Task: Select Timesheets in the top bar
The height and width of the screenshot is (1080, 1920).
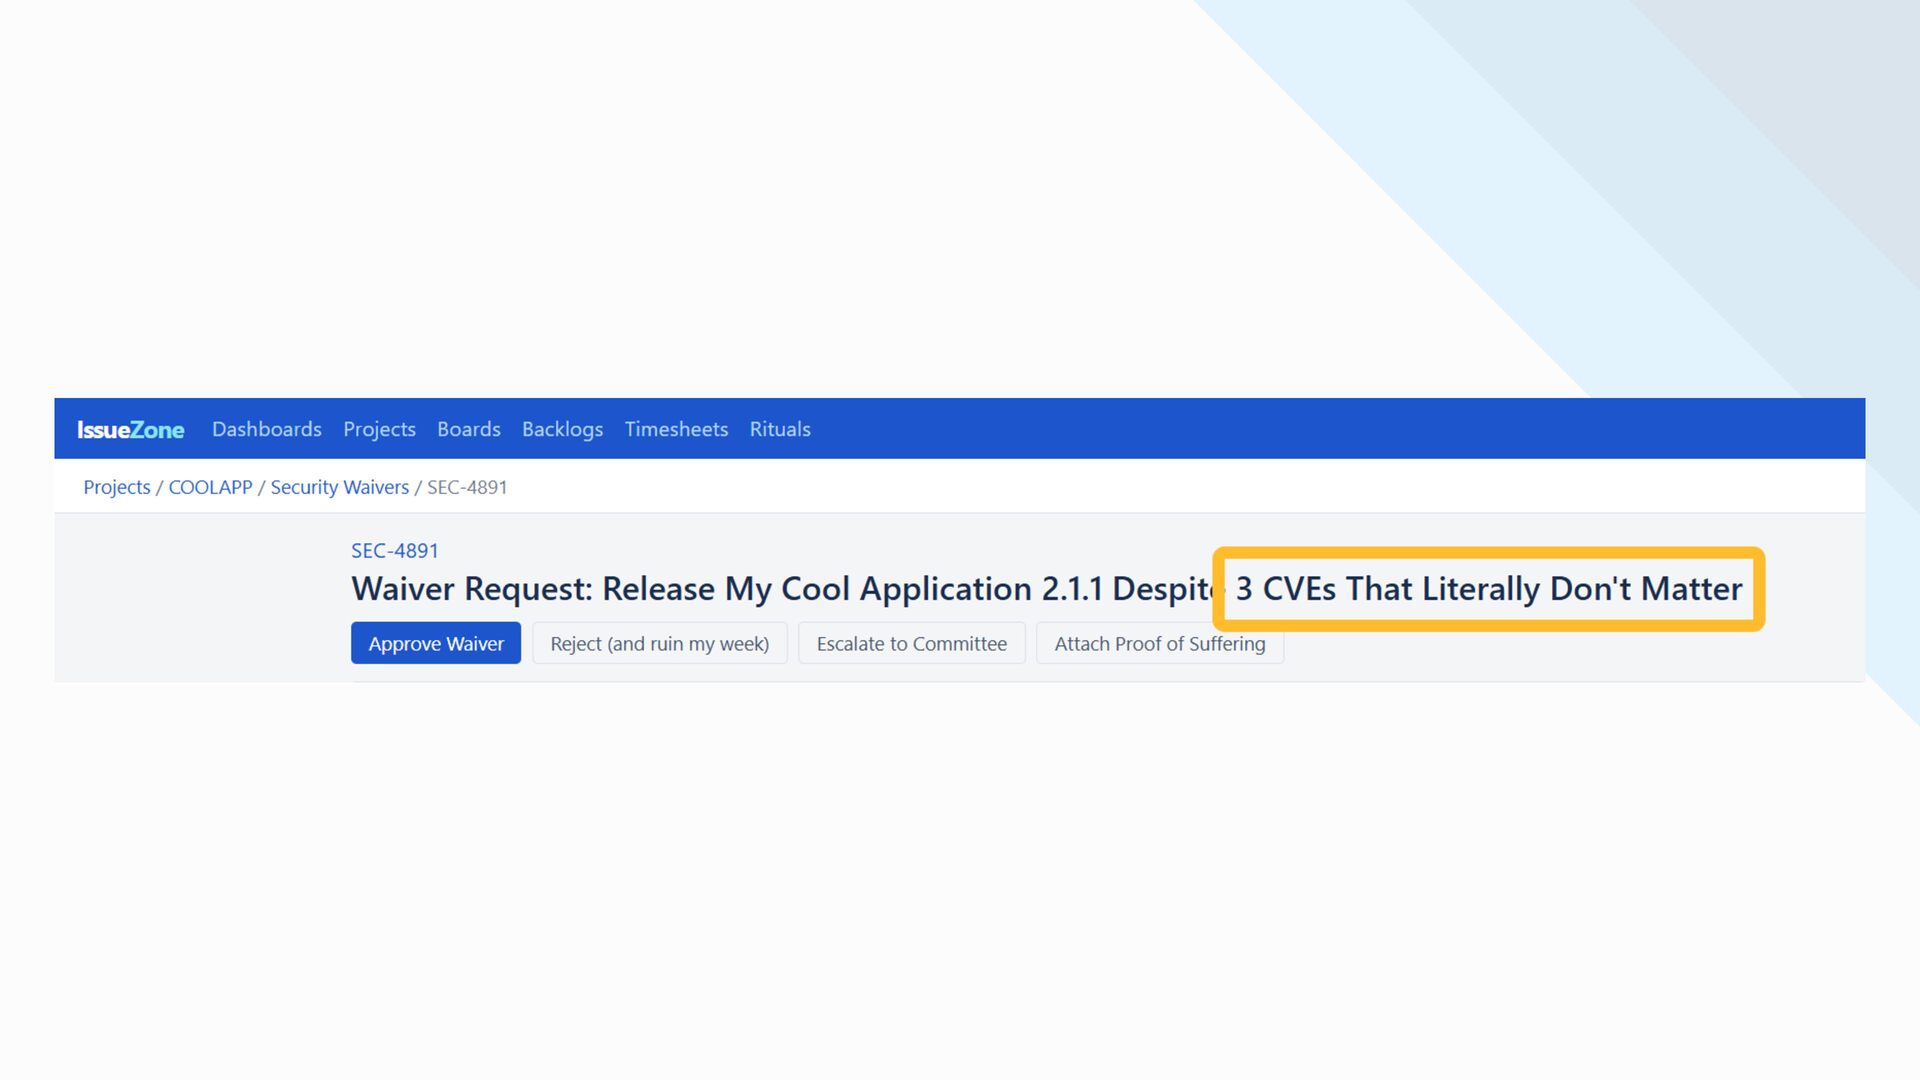Action: [676, 429]
